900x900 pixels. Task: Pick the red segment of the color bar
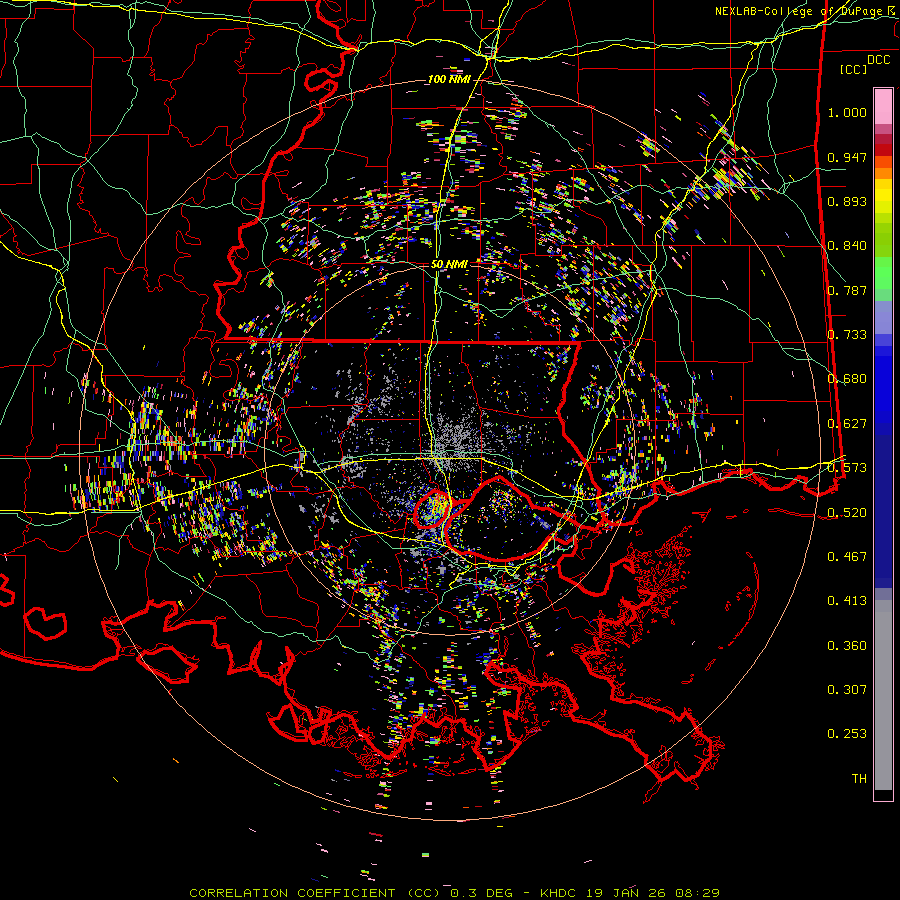click(883, 150)
